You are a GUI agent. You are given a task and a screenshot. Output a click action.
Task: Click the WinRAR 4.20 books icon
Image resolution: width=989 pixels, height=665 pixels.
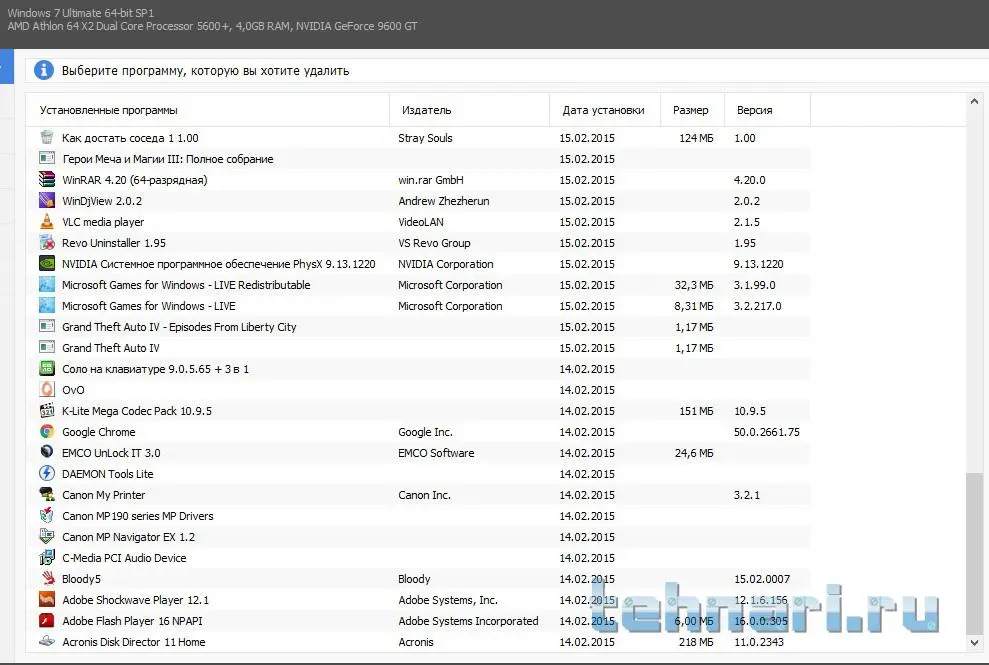pos(47,179)
